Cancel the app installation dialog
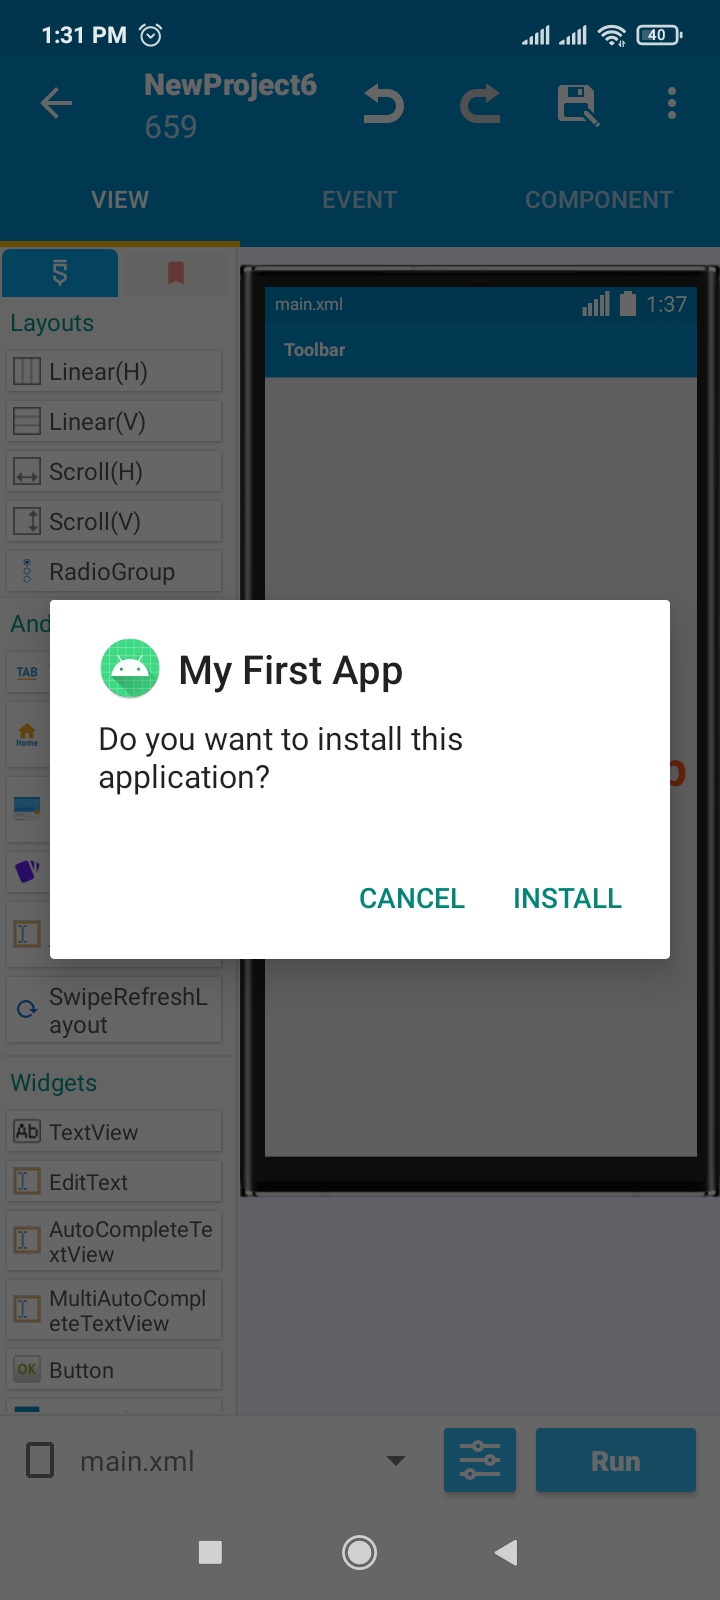 click(412, 898)
